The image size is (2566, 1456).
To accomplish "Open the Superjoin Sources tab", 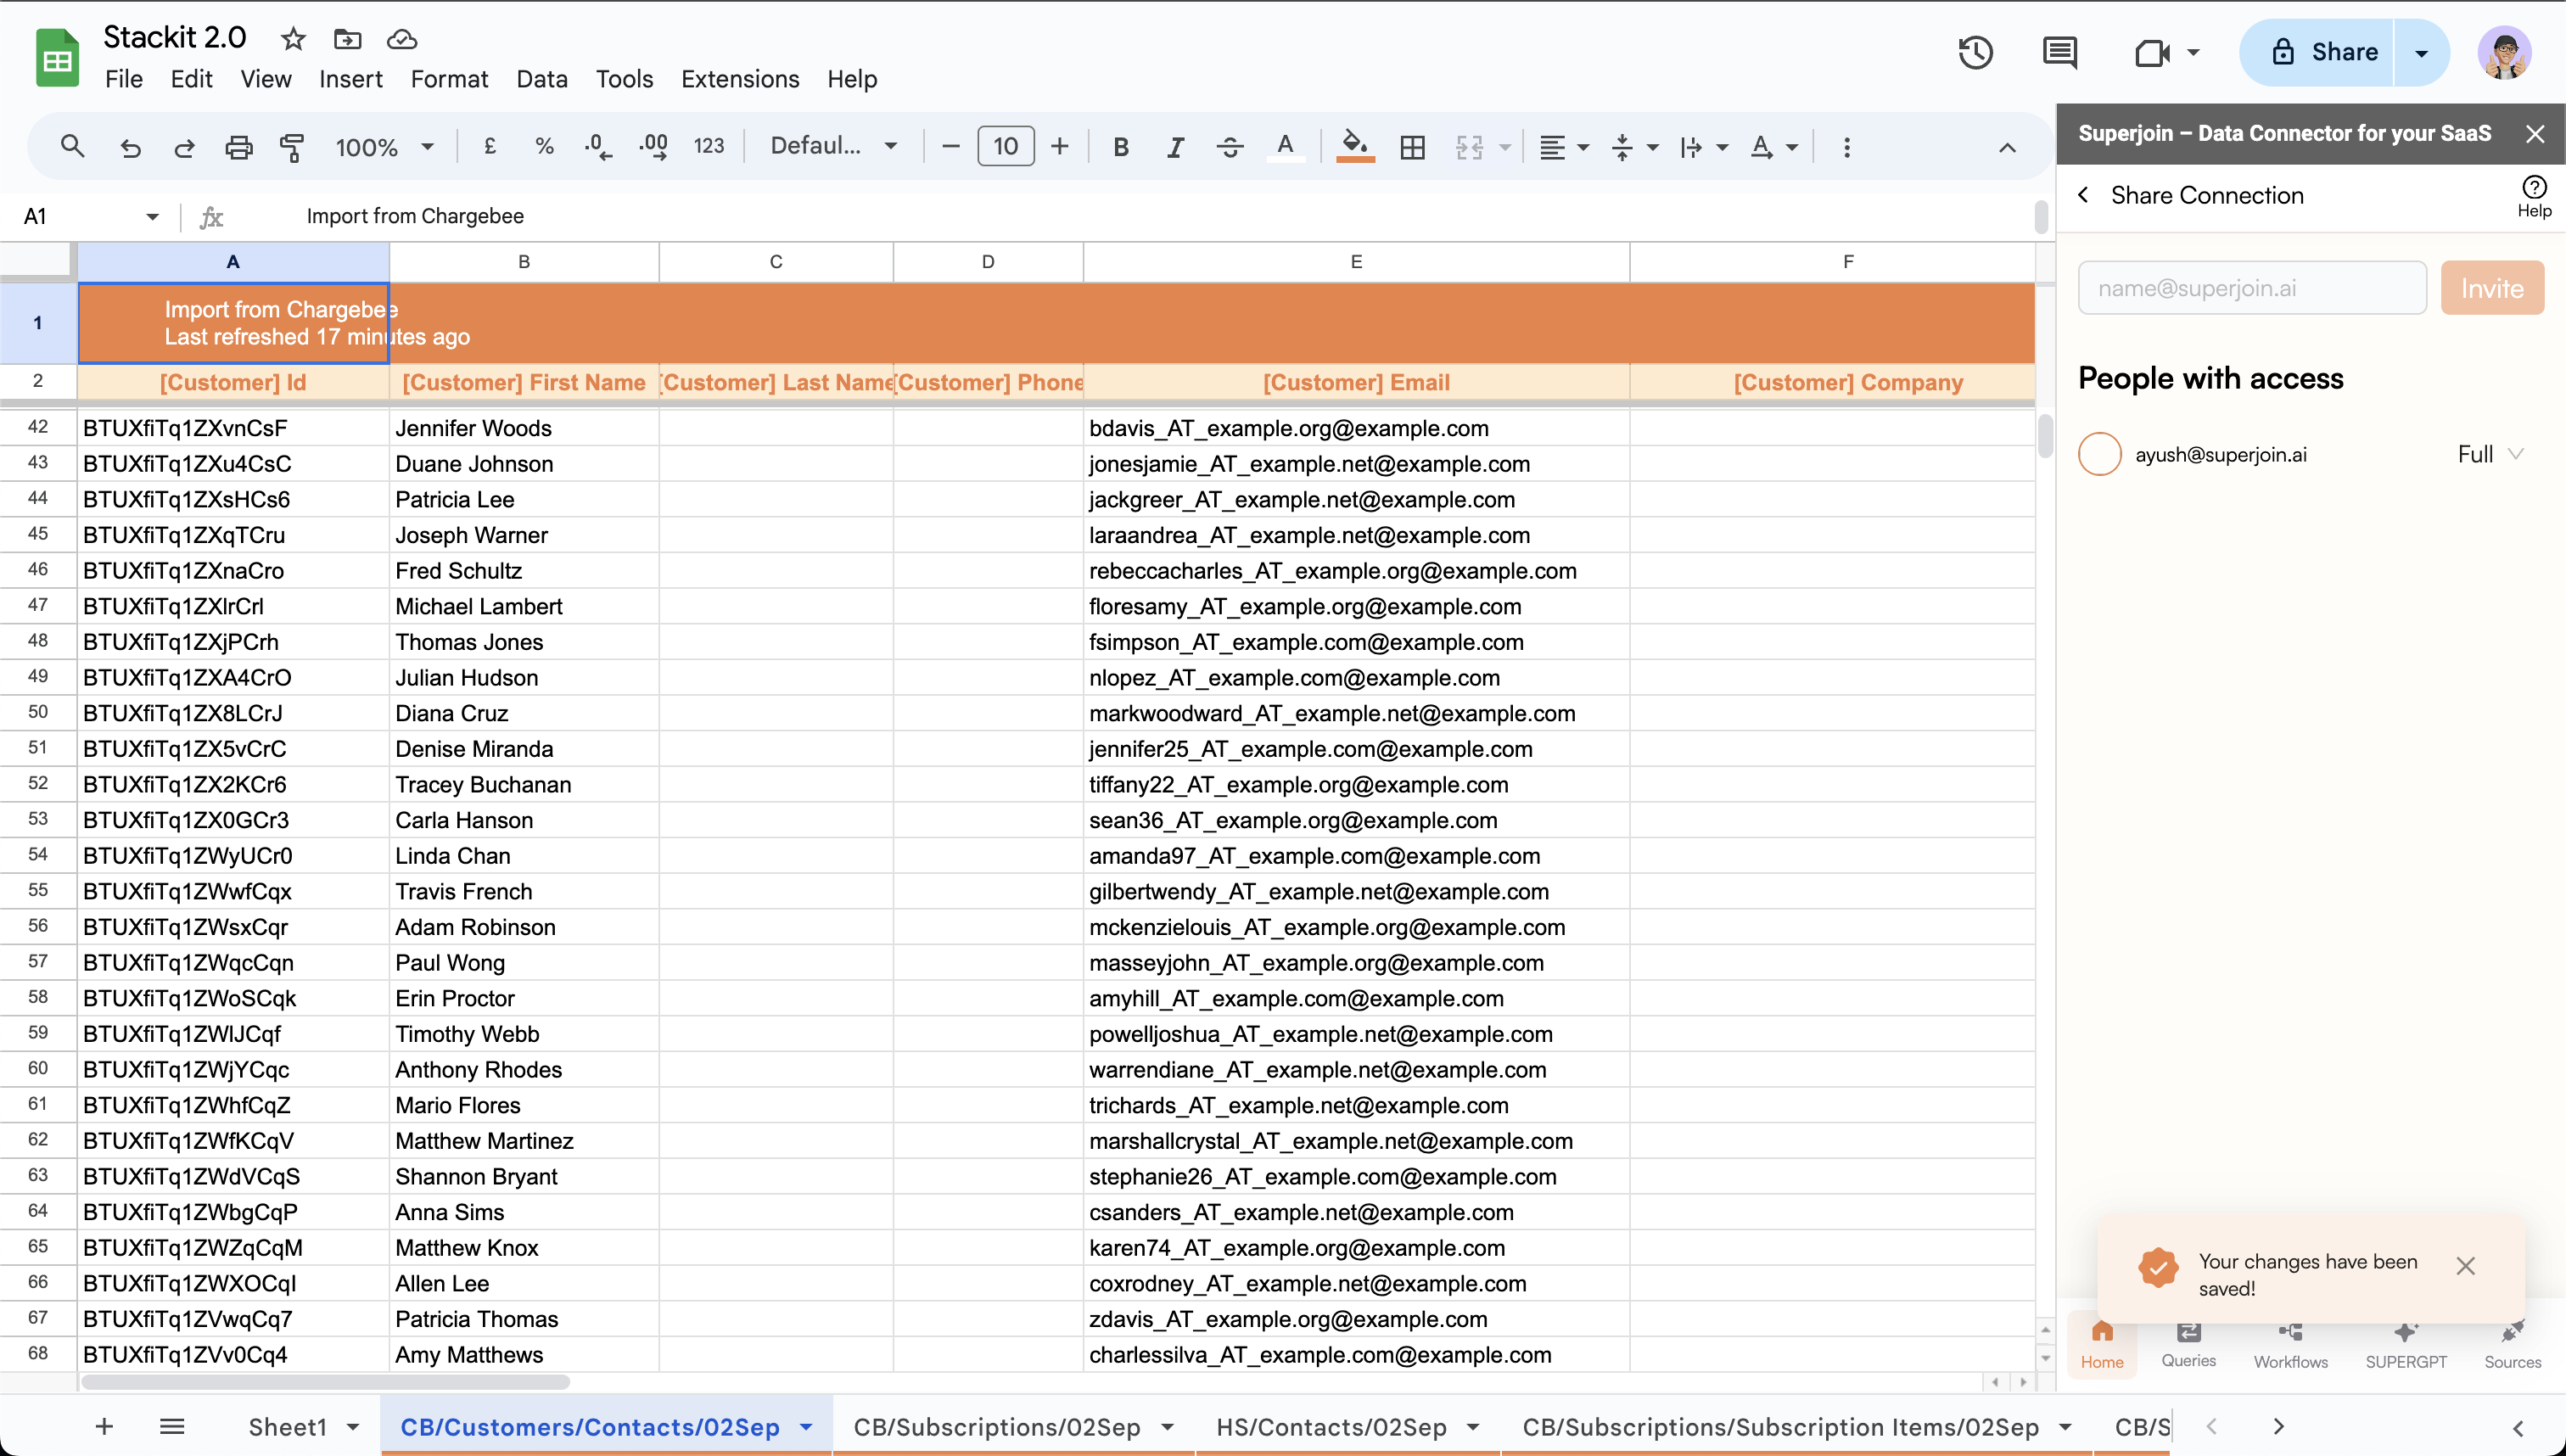I will [2512, 1345].
